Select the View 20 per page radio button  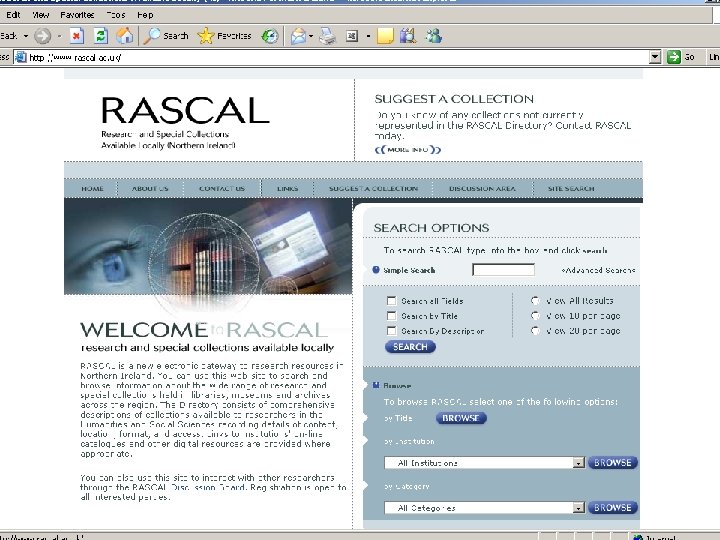coord(535,331)
